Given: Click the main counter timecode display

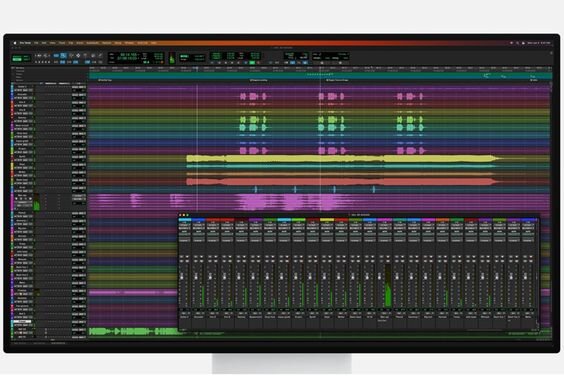Looking at the screenshot, I should (129, 55).
